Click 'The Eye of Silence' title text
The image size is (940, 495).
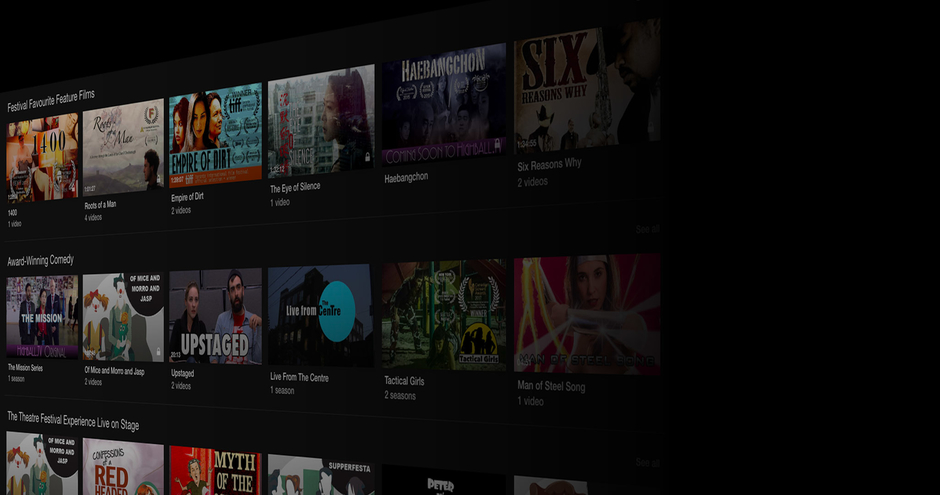pos(295,188)
